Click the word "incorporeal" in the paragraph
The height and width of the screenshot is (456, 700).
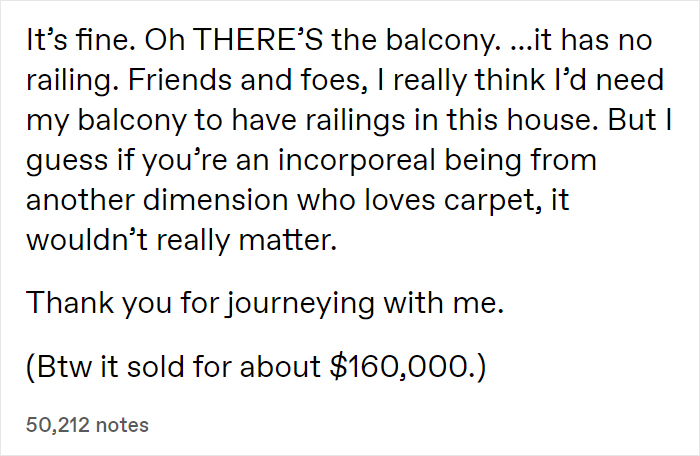[356, 160]
